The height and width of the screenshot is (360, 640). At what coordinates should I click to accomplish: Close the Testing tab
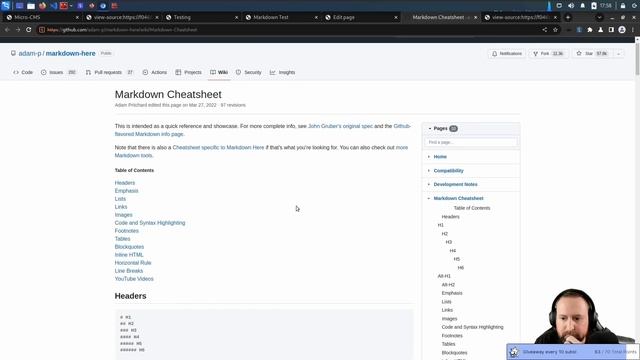(236, 18)
